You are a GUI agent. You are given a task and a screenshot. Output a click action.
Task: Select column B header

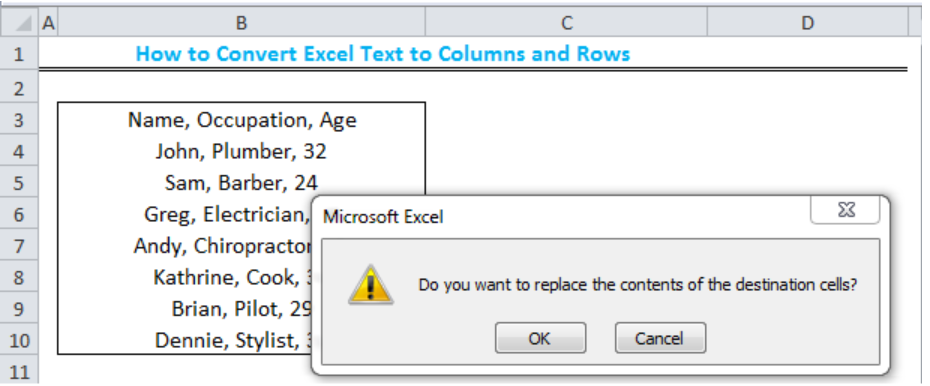[x=241, y=23]
